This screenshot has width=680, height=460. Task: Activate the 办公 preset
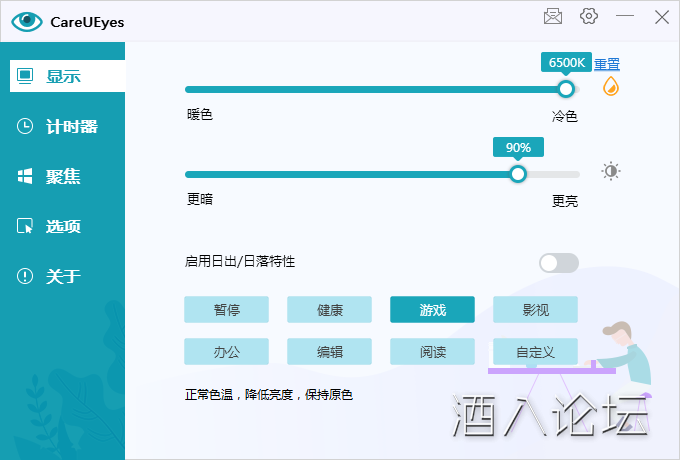[x=226, y=351]
